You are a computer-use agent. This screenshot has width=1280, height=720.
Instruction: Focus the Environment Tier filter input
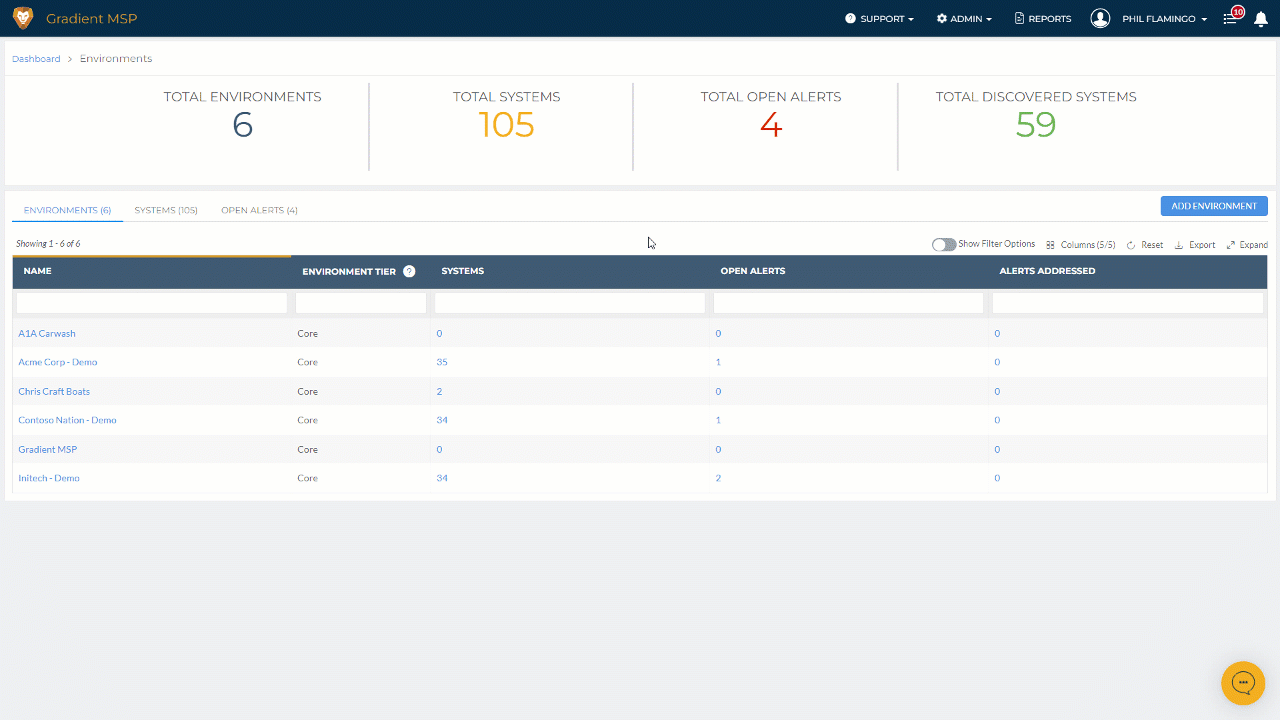(361, 303)
